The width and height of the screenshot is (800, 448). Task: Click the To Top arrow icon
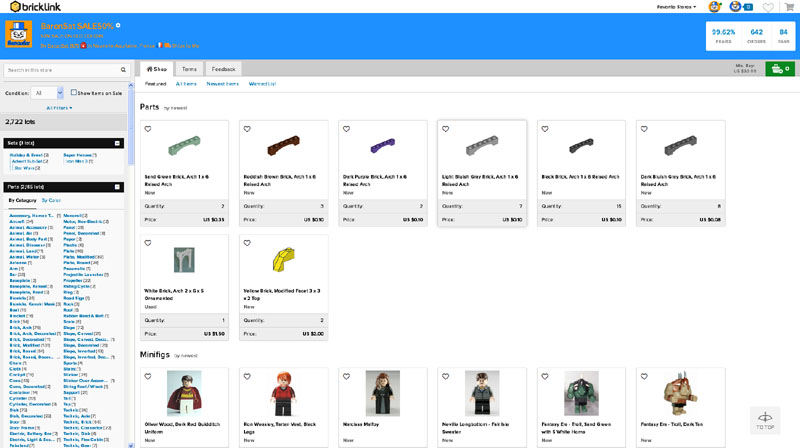click(765, 419)
